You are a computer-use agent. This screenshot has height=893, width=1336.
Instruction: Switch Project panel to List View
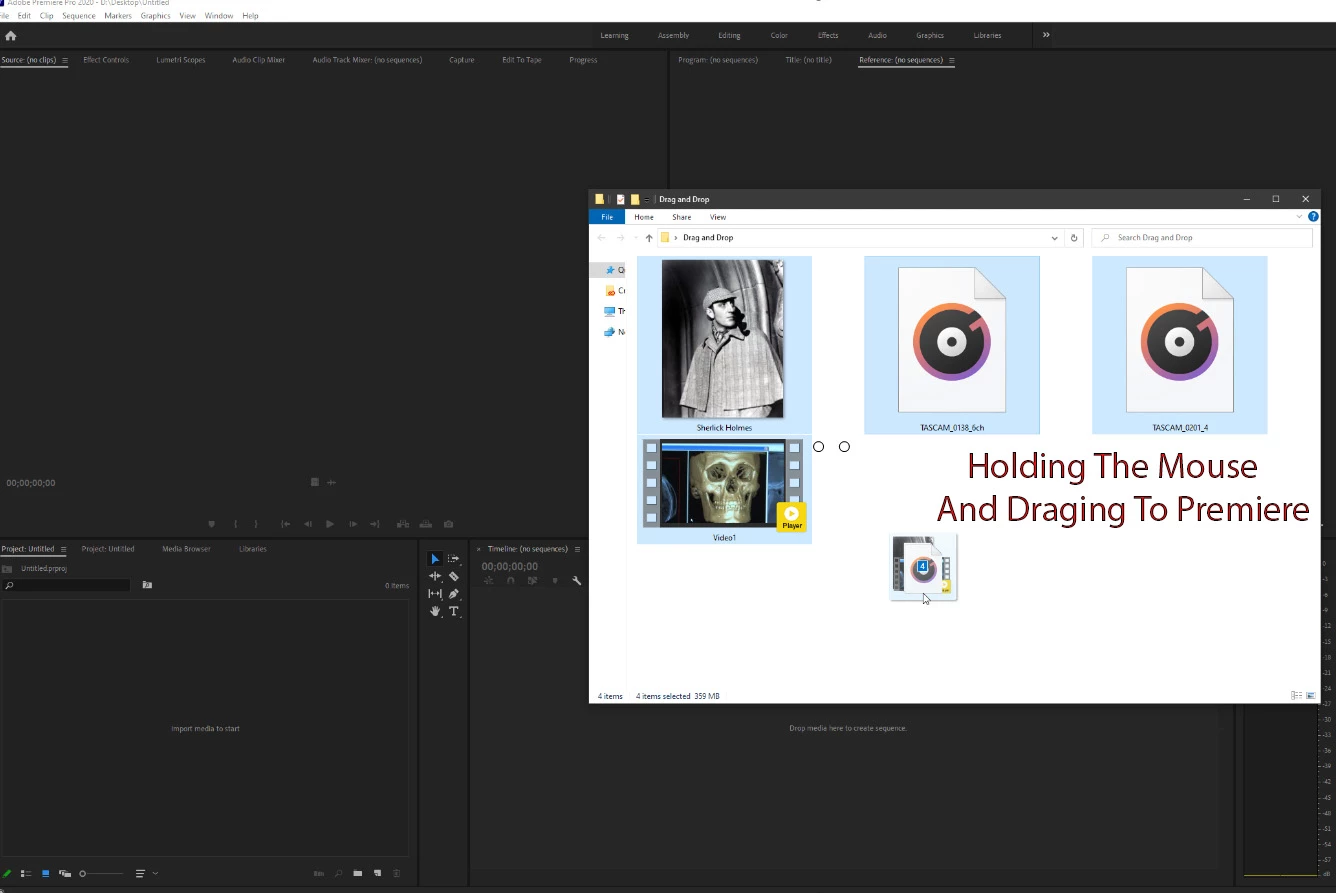pos(26,873)
